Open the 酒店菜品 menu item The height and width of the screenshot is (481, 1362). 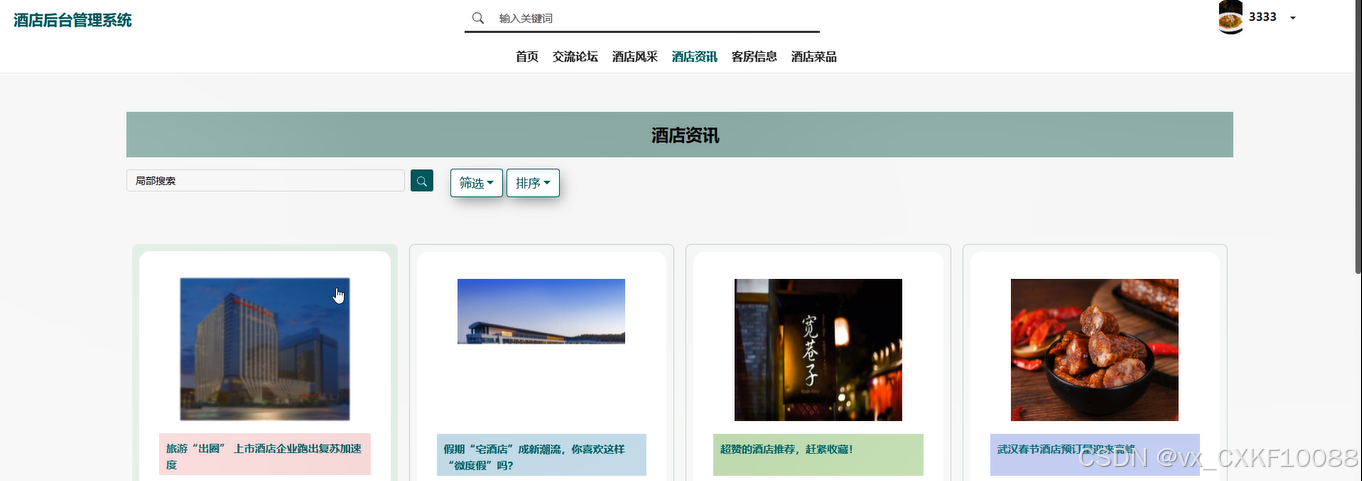click(814, 57)
